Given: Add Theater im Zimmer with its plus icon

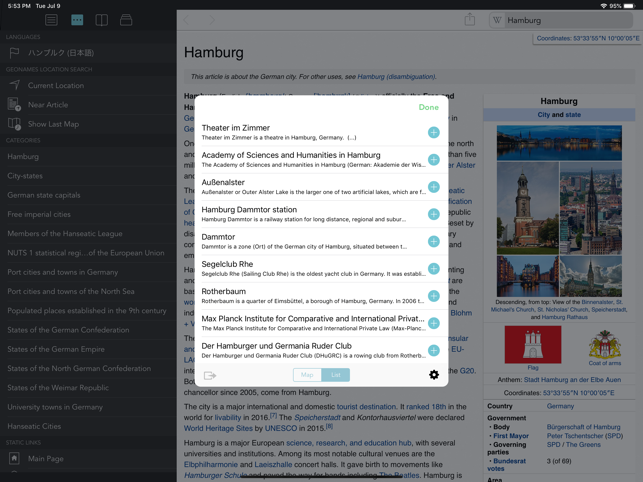Looking at the screenshot, I should point(433,132).
